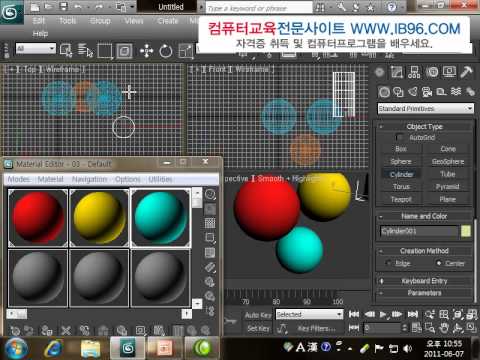Activate Select and Scale tool
Image resolution: width=480 pixels, height=360 pixels.
coord(185,51)
